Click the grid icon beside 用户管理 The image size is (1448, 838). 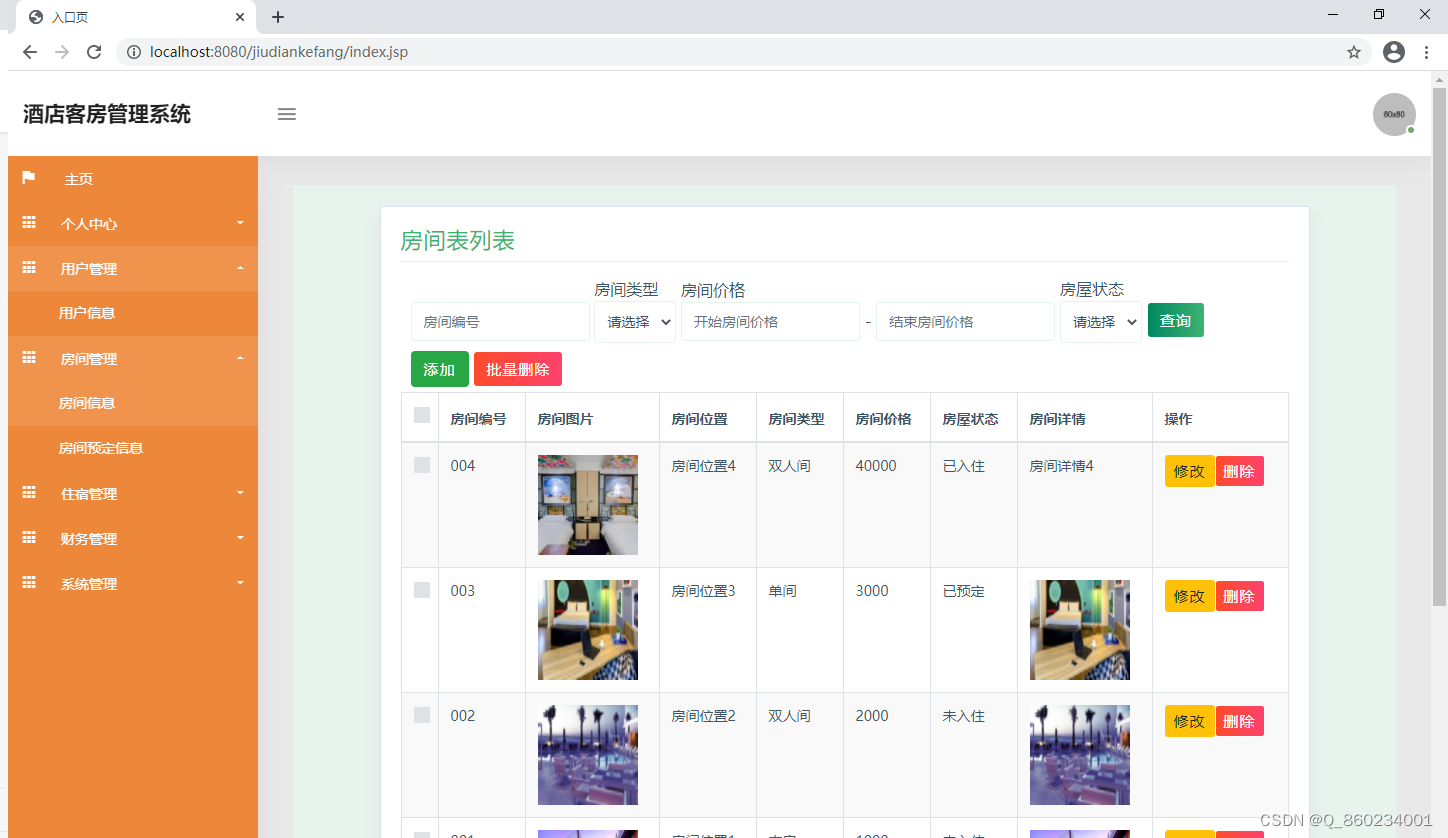coord(29,268)
